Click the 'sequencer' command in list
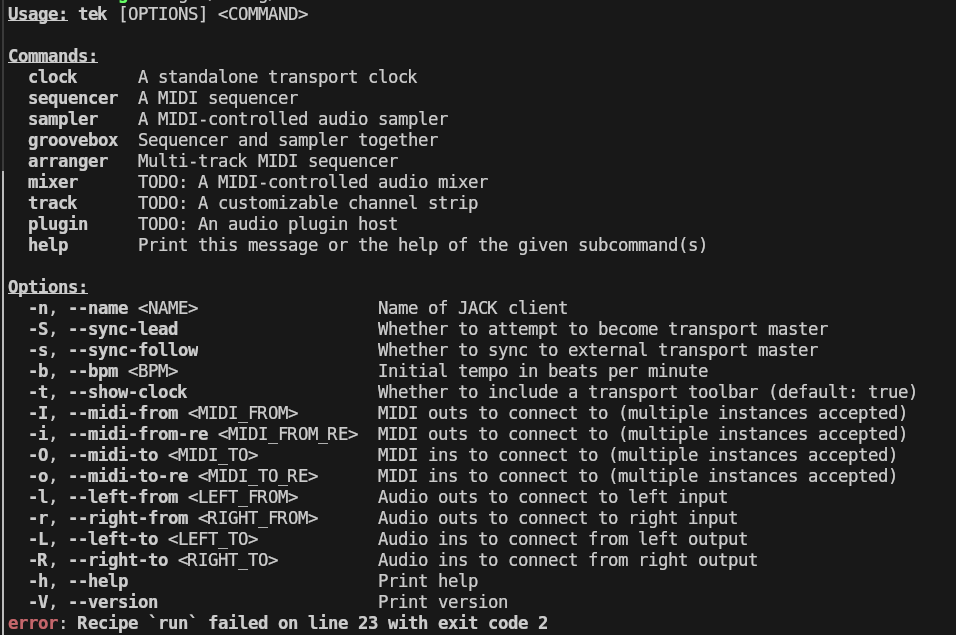The height and width of the screenshot is (635, 956). pos(73,98)
